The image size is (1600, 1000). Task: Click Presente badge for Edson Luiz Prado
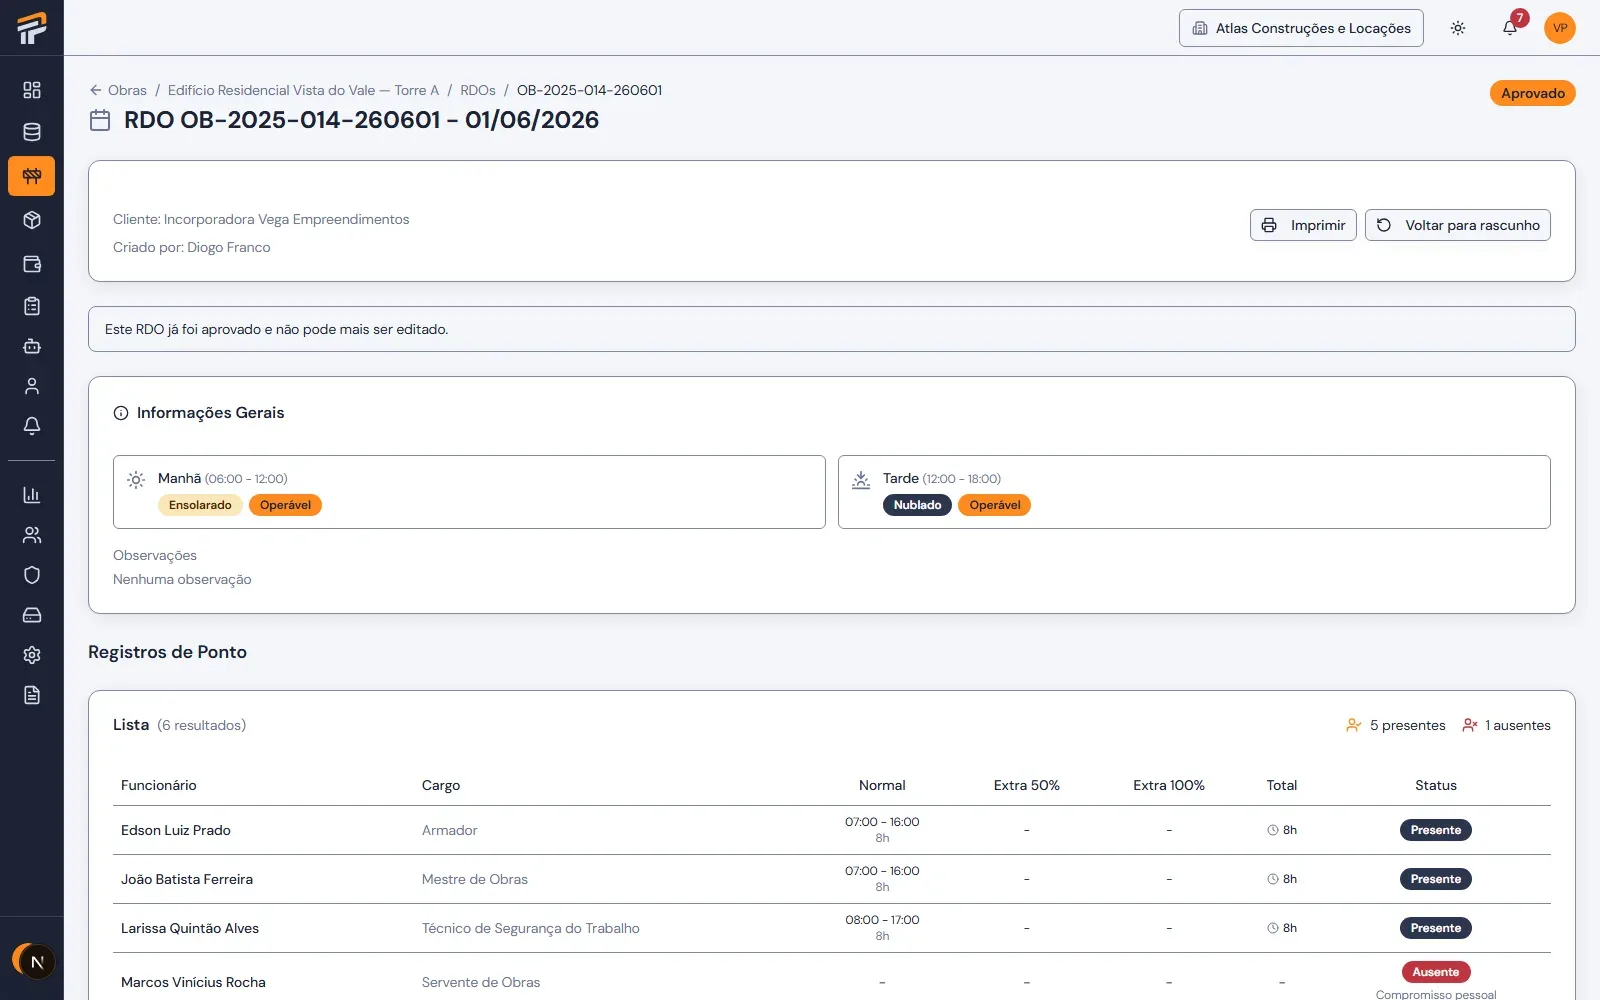(1436, 830)
